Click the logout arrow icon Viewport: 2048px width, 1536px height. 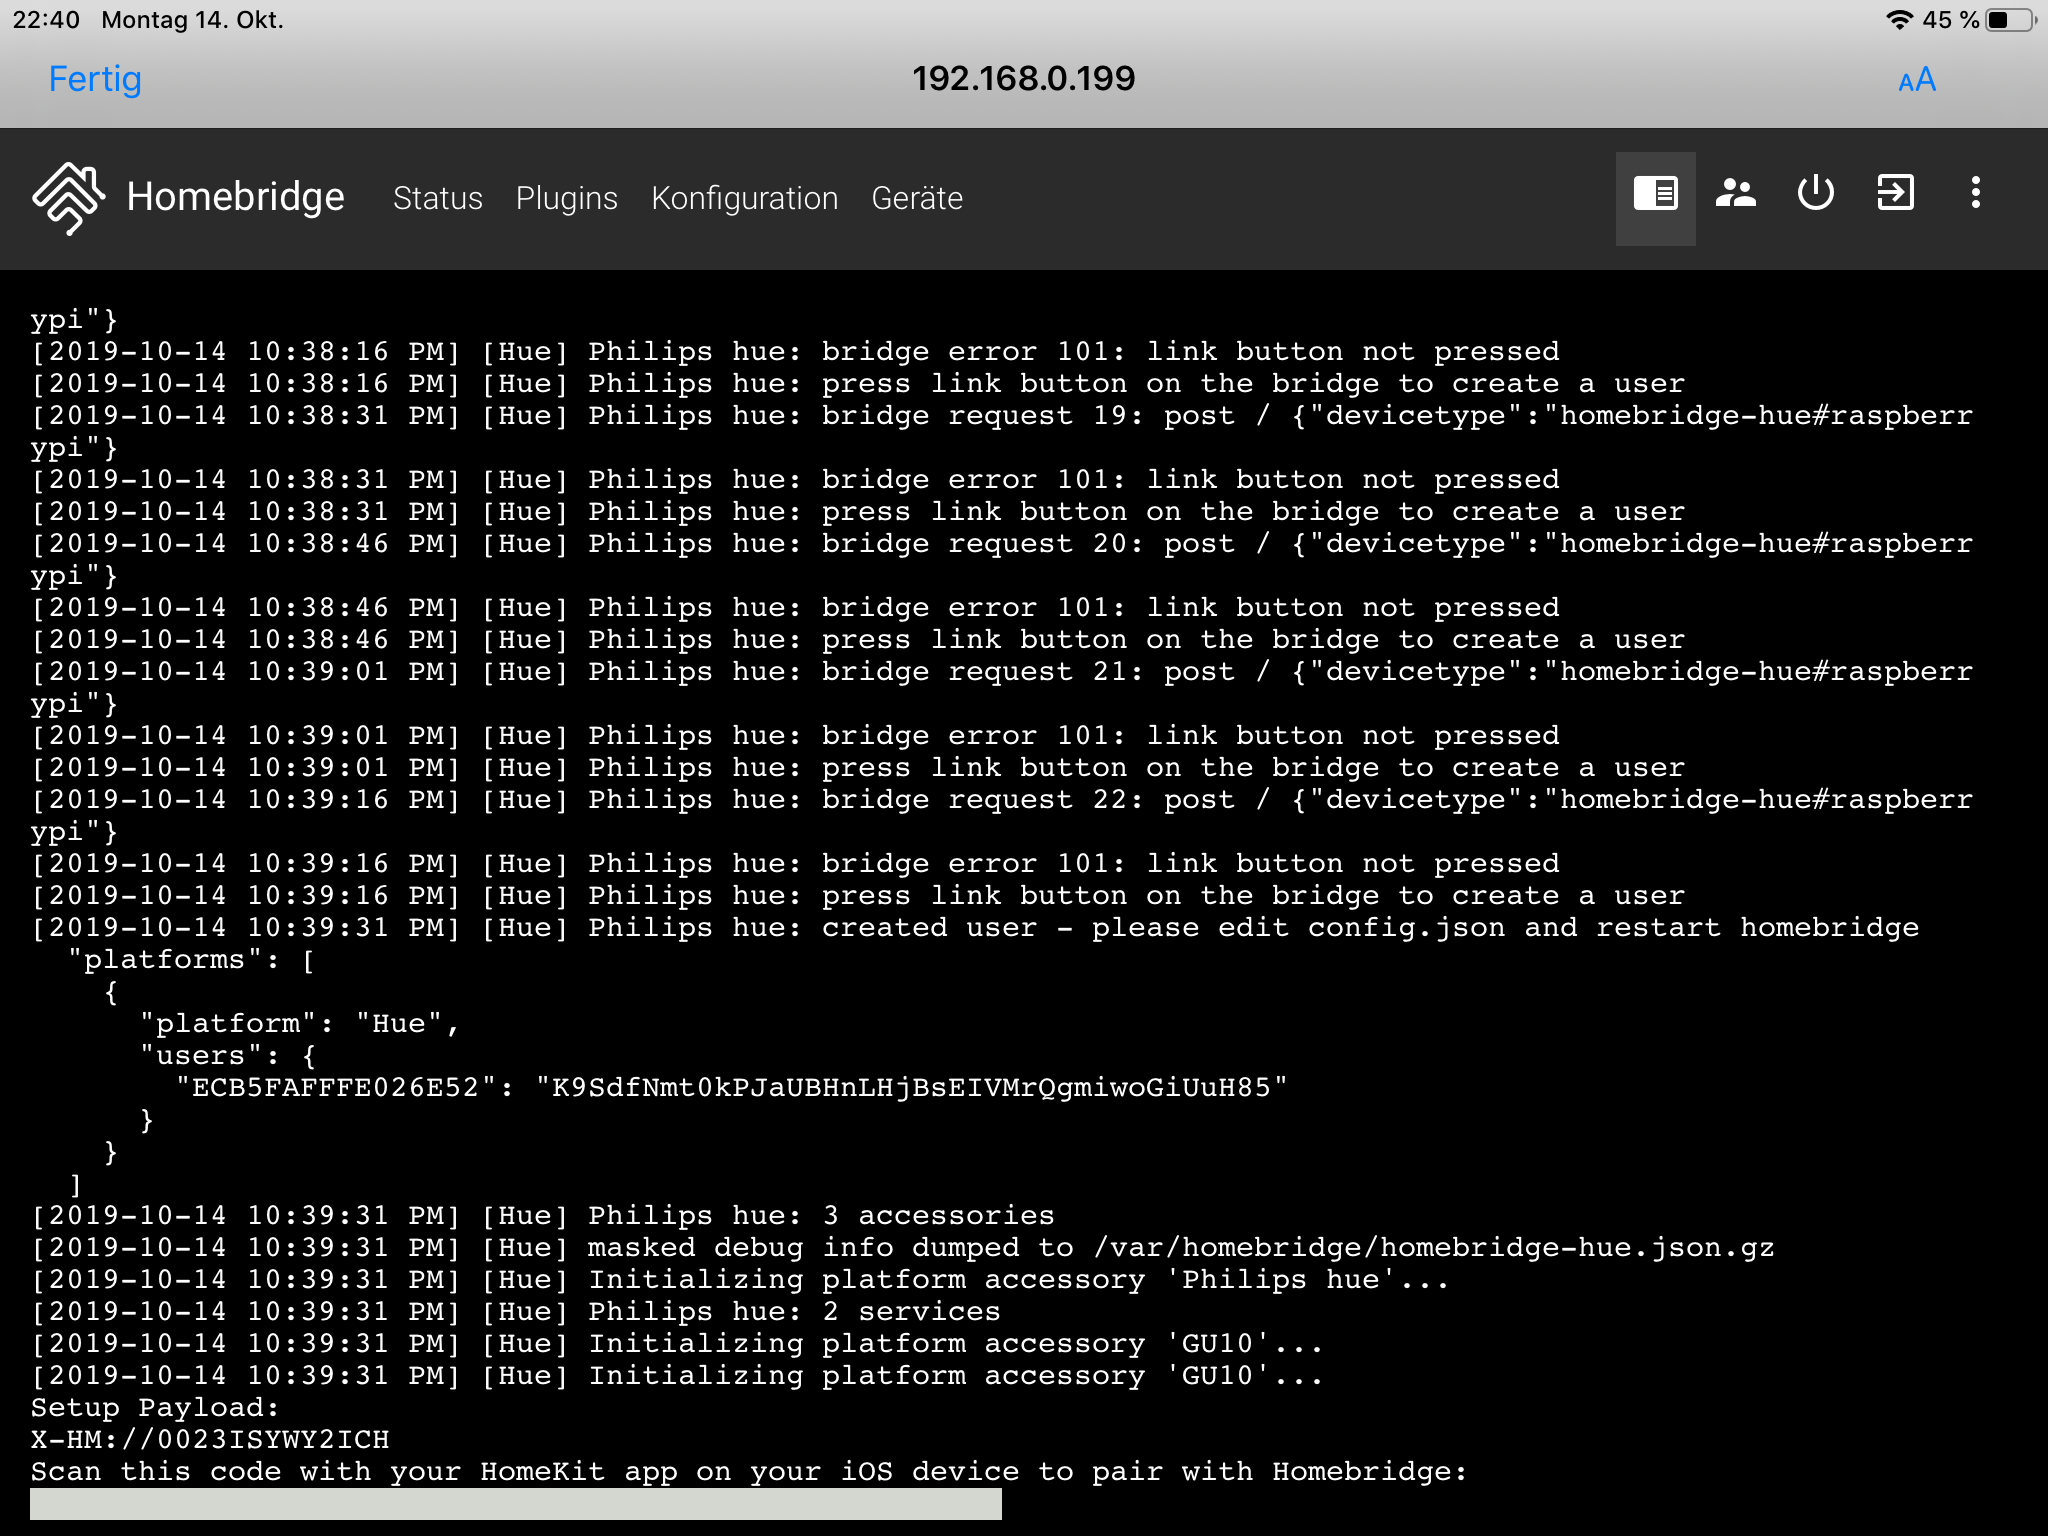point(1895,194)
